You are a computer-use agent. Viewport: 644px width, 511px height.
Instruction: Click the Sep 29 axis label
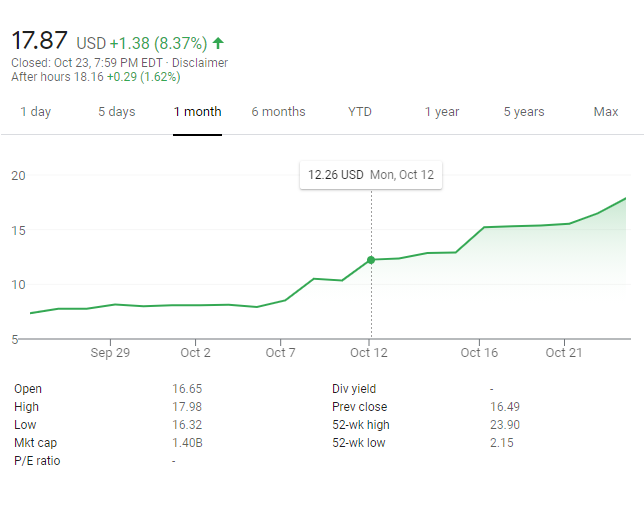pyautogui.click(x=110, y=352)
